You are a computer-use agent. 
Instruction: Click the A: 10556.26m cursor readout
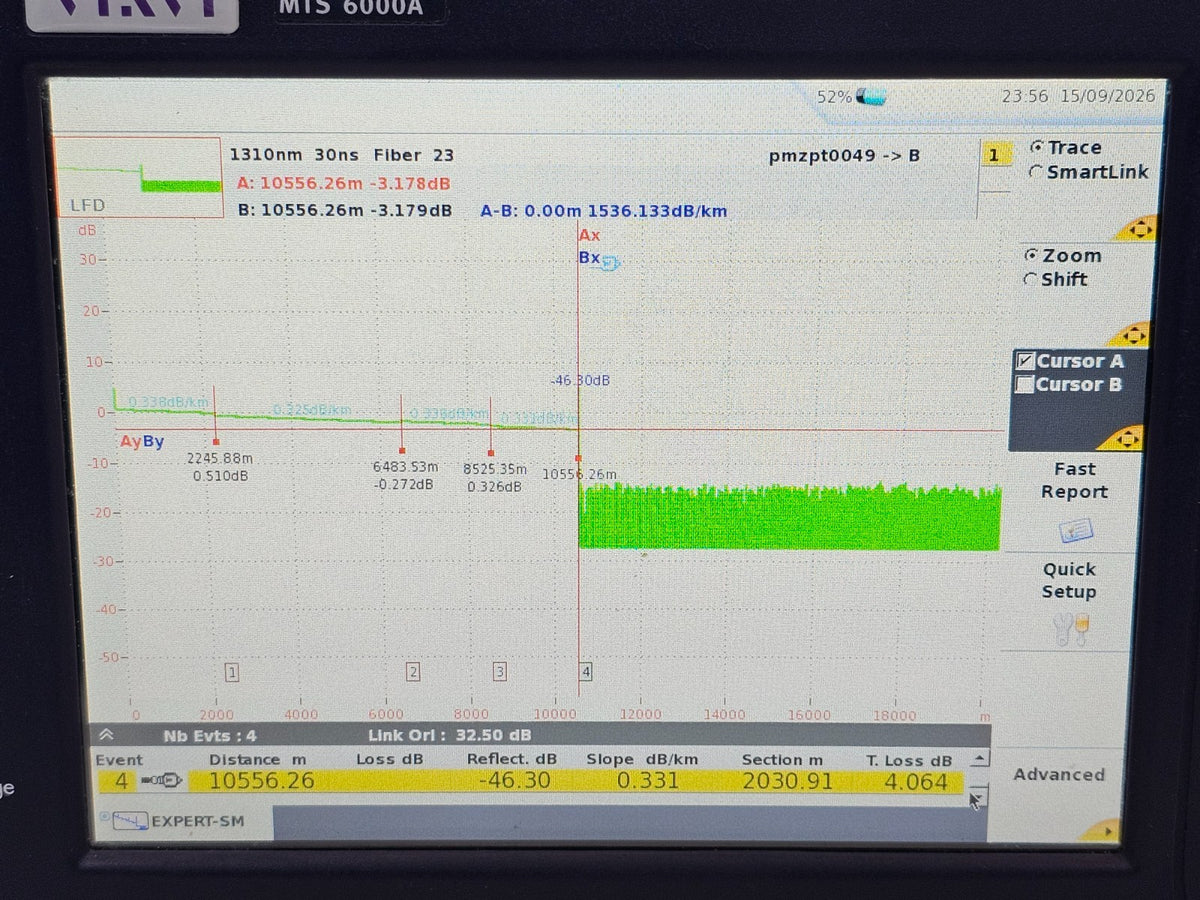(343, 184)
